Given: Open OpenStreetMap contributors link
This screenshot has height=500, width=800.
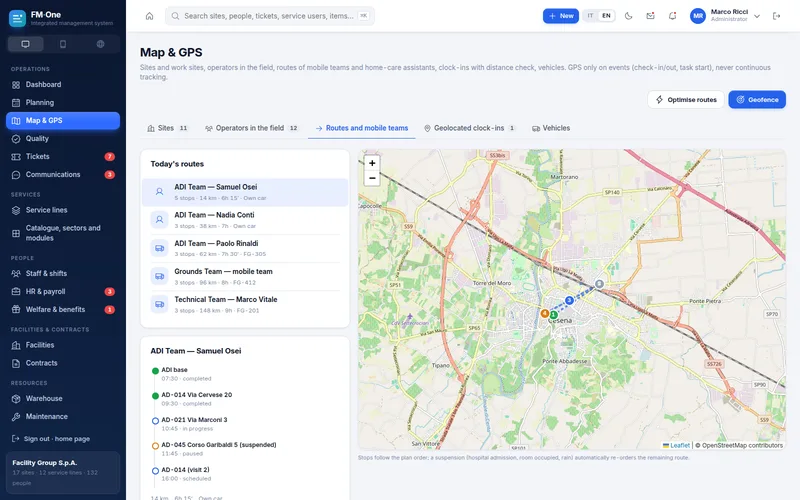Looking at the screenshot, I should (742, 445).
